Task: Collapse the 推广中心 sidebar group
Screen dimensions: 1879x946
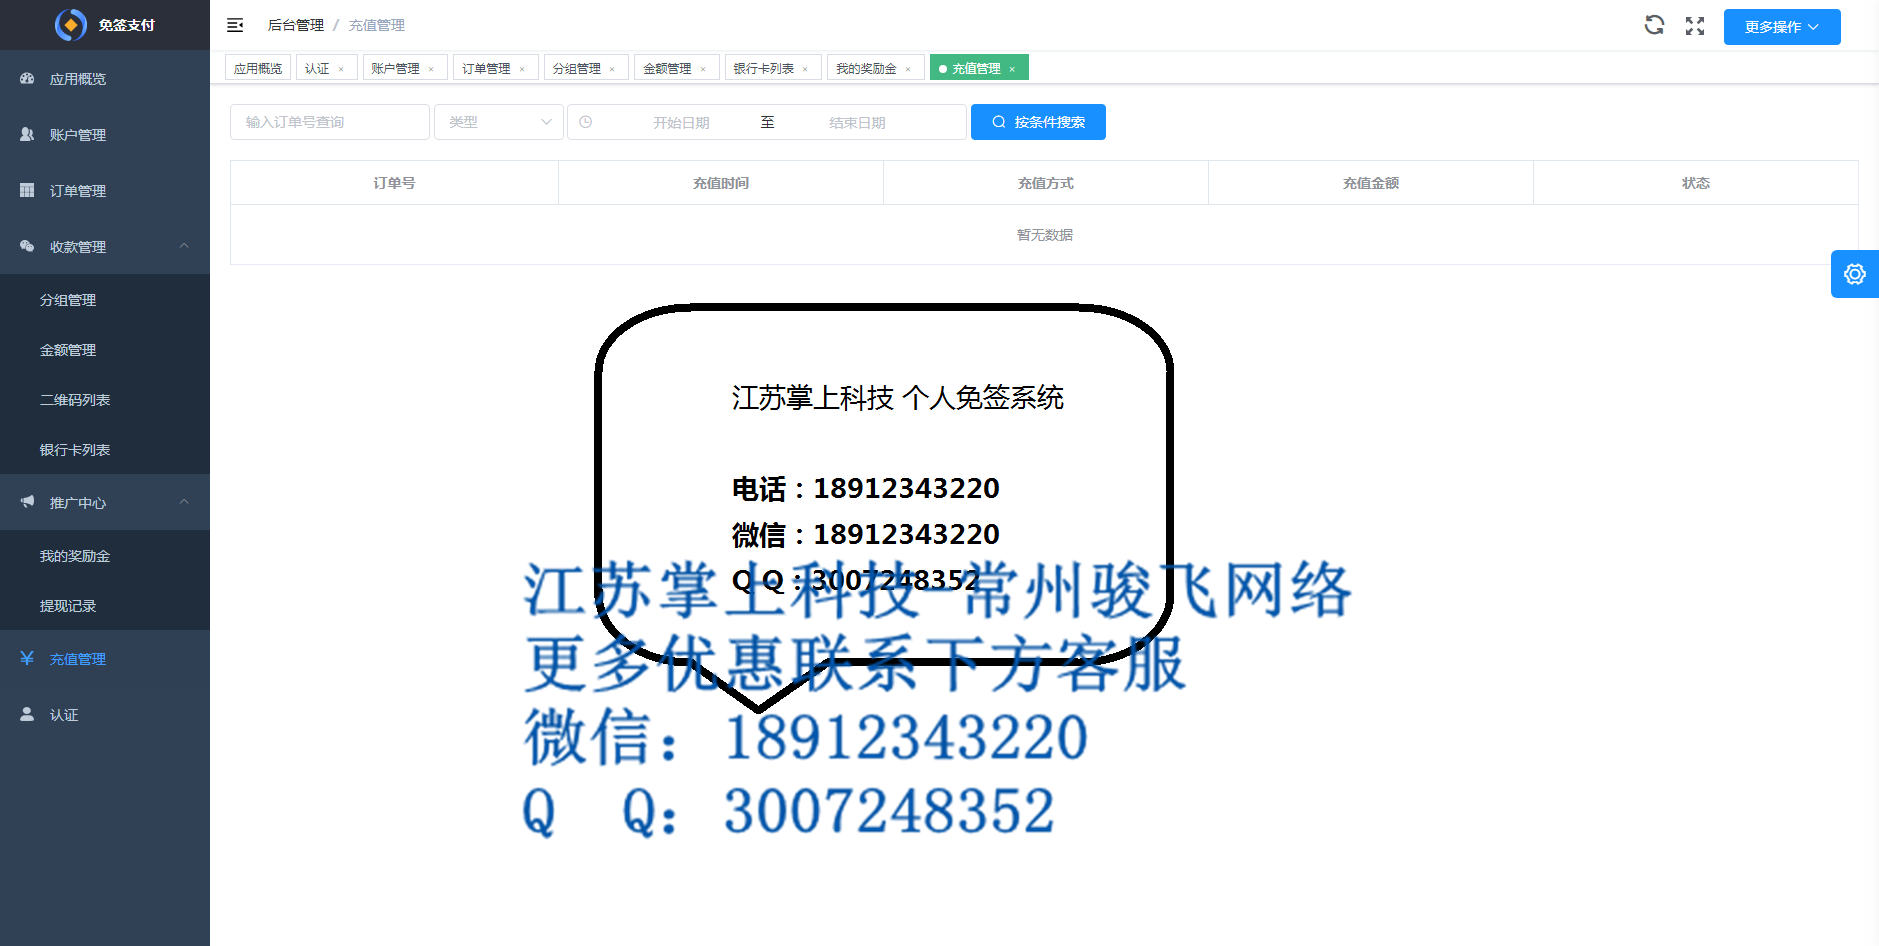Action: 105,502
